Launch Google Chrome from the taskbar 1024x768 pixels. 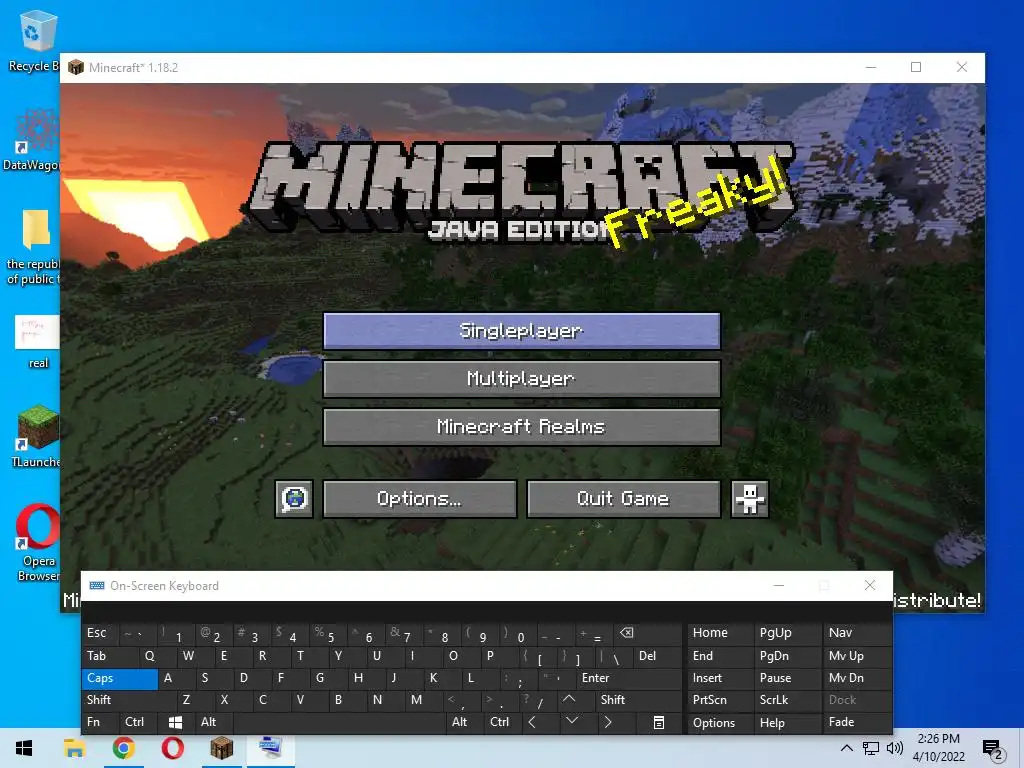coord(123,748)
